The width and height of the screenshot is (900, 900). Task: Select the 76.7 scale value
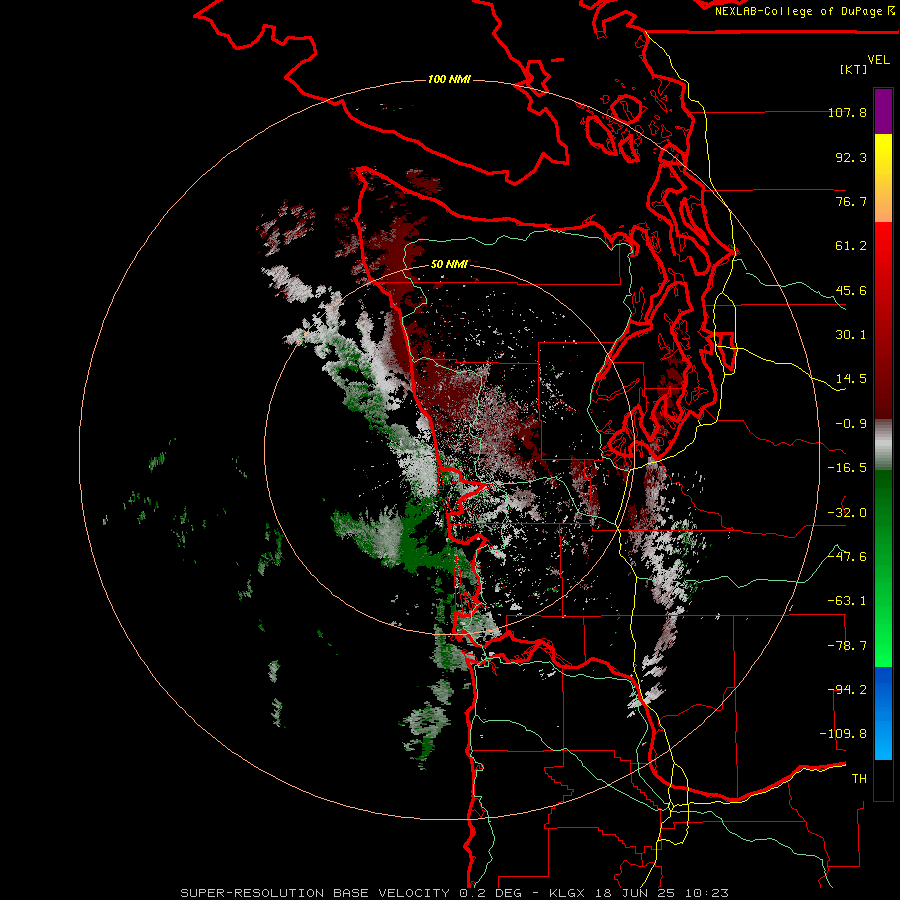(851, 201)
